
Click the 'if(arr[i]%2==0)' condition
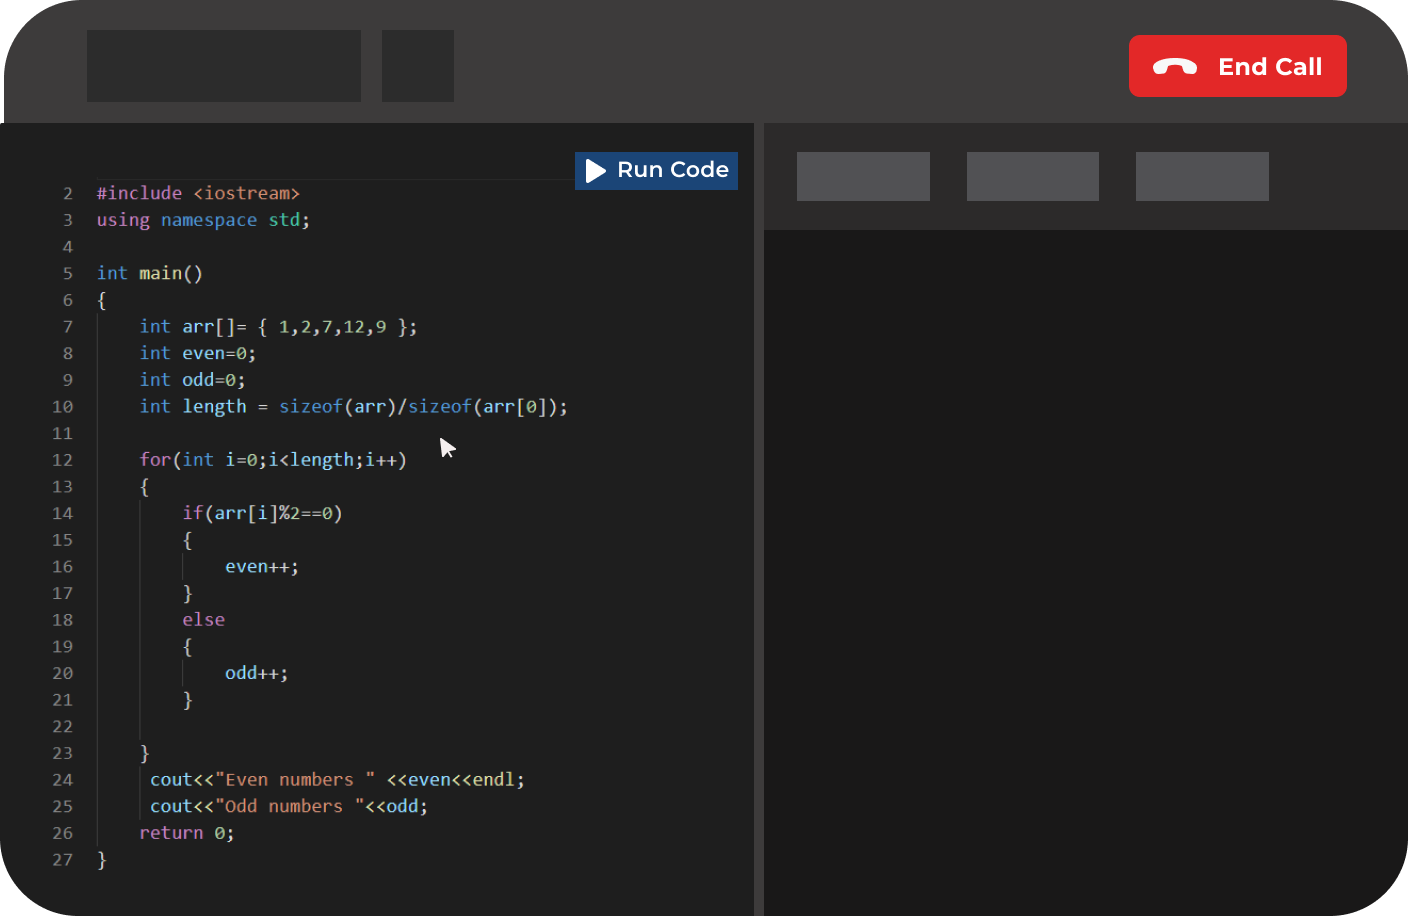[x=262, y=513]
